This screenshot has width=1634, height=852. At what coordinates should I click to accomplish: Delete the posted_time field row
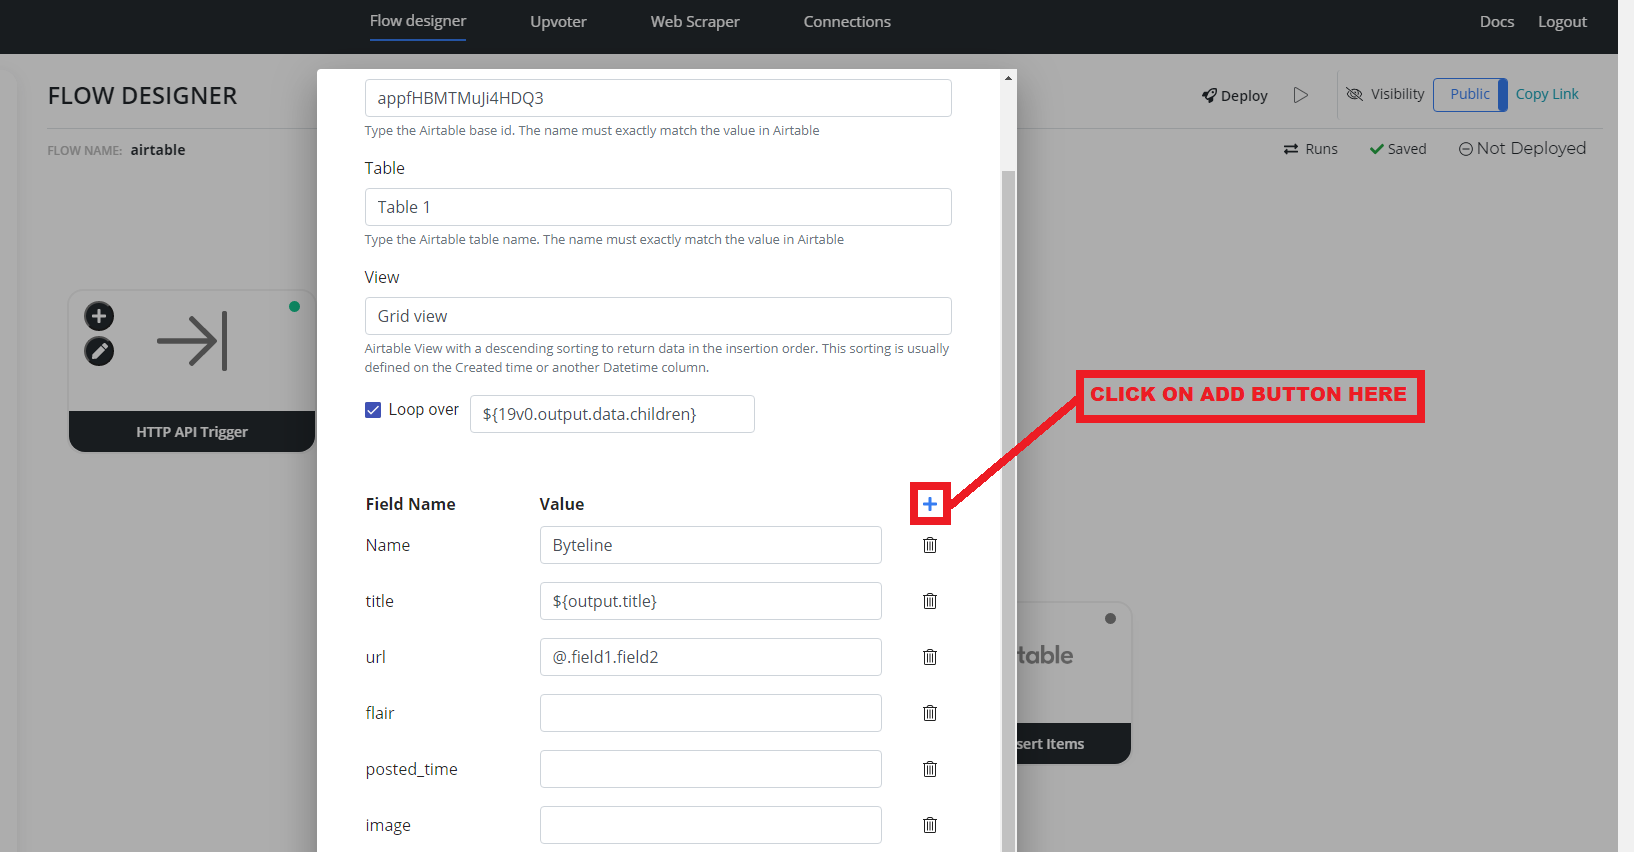click(x=930, y=769)
